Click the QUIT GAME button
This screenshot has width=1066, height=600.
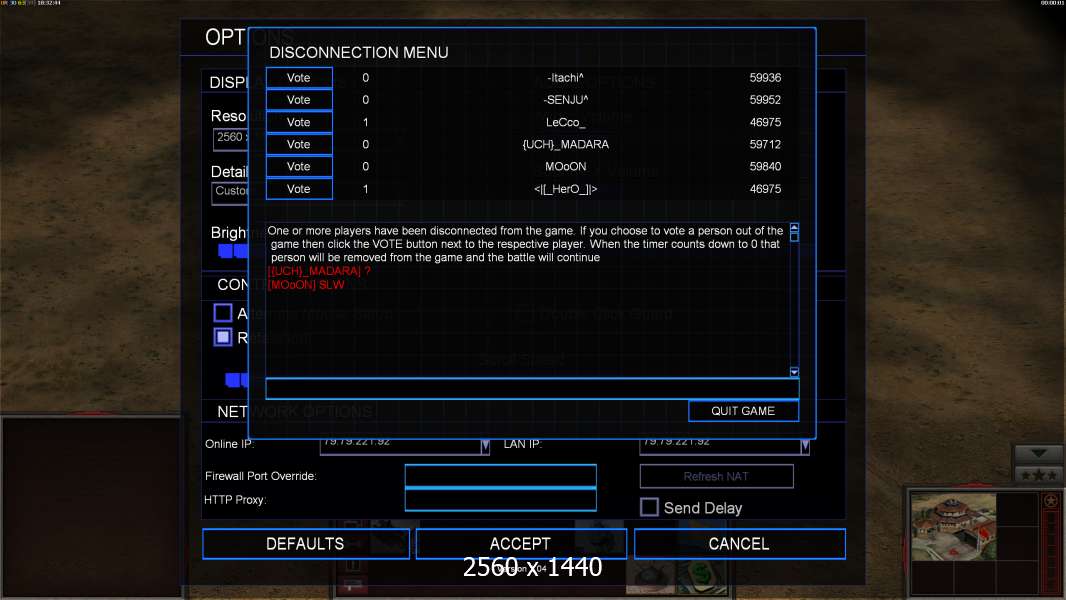pyautogui.click(x=743, y=411)
